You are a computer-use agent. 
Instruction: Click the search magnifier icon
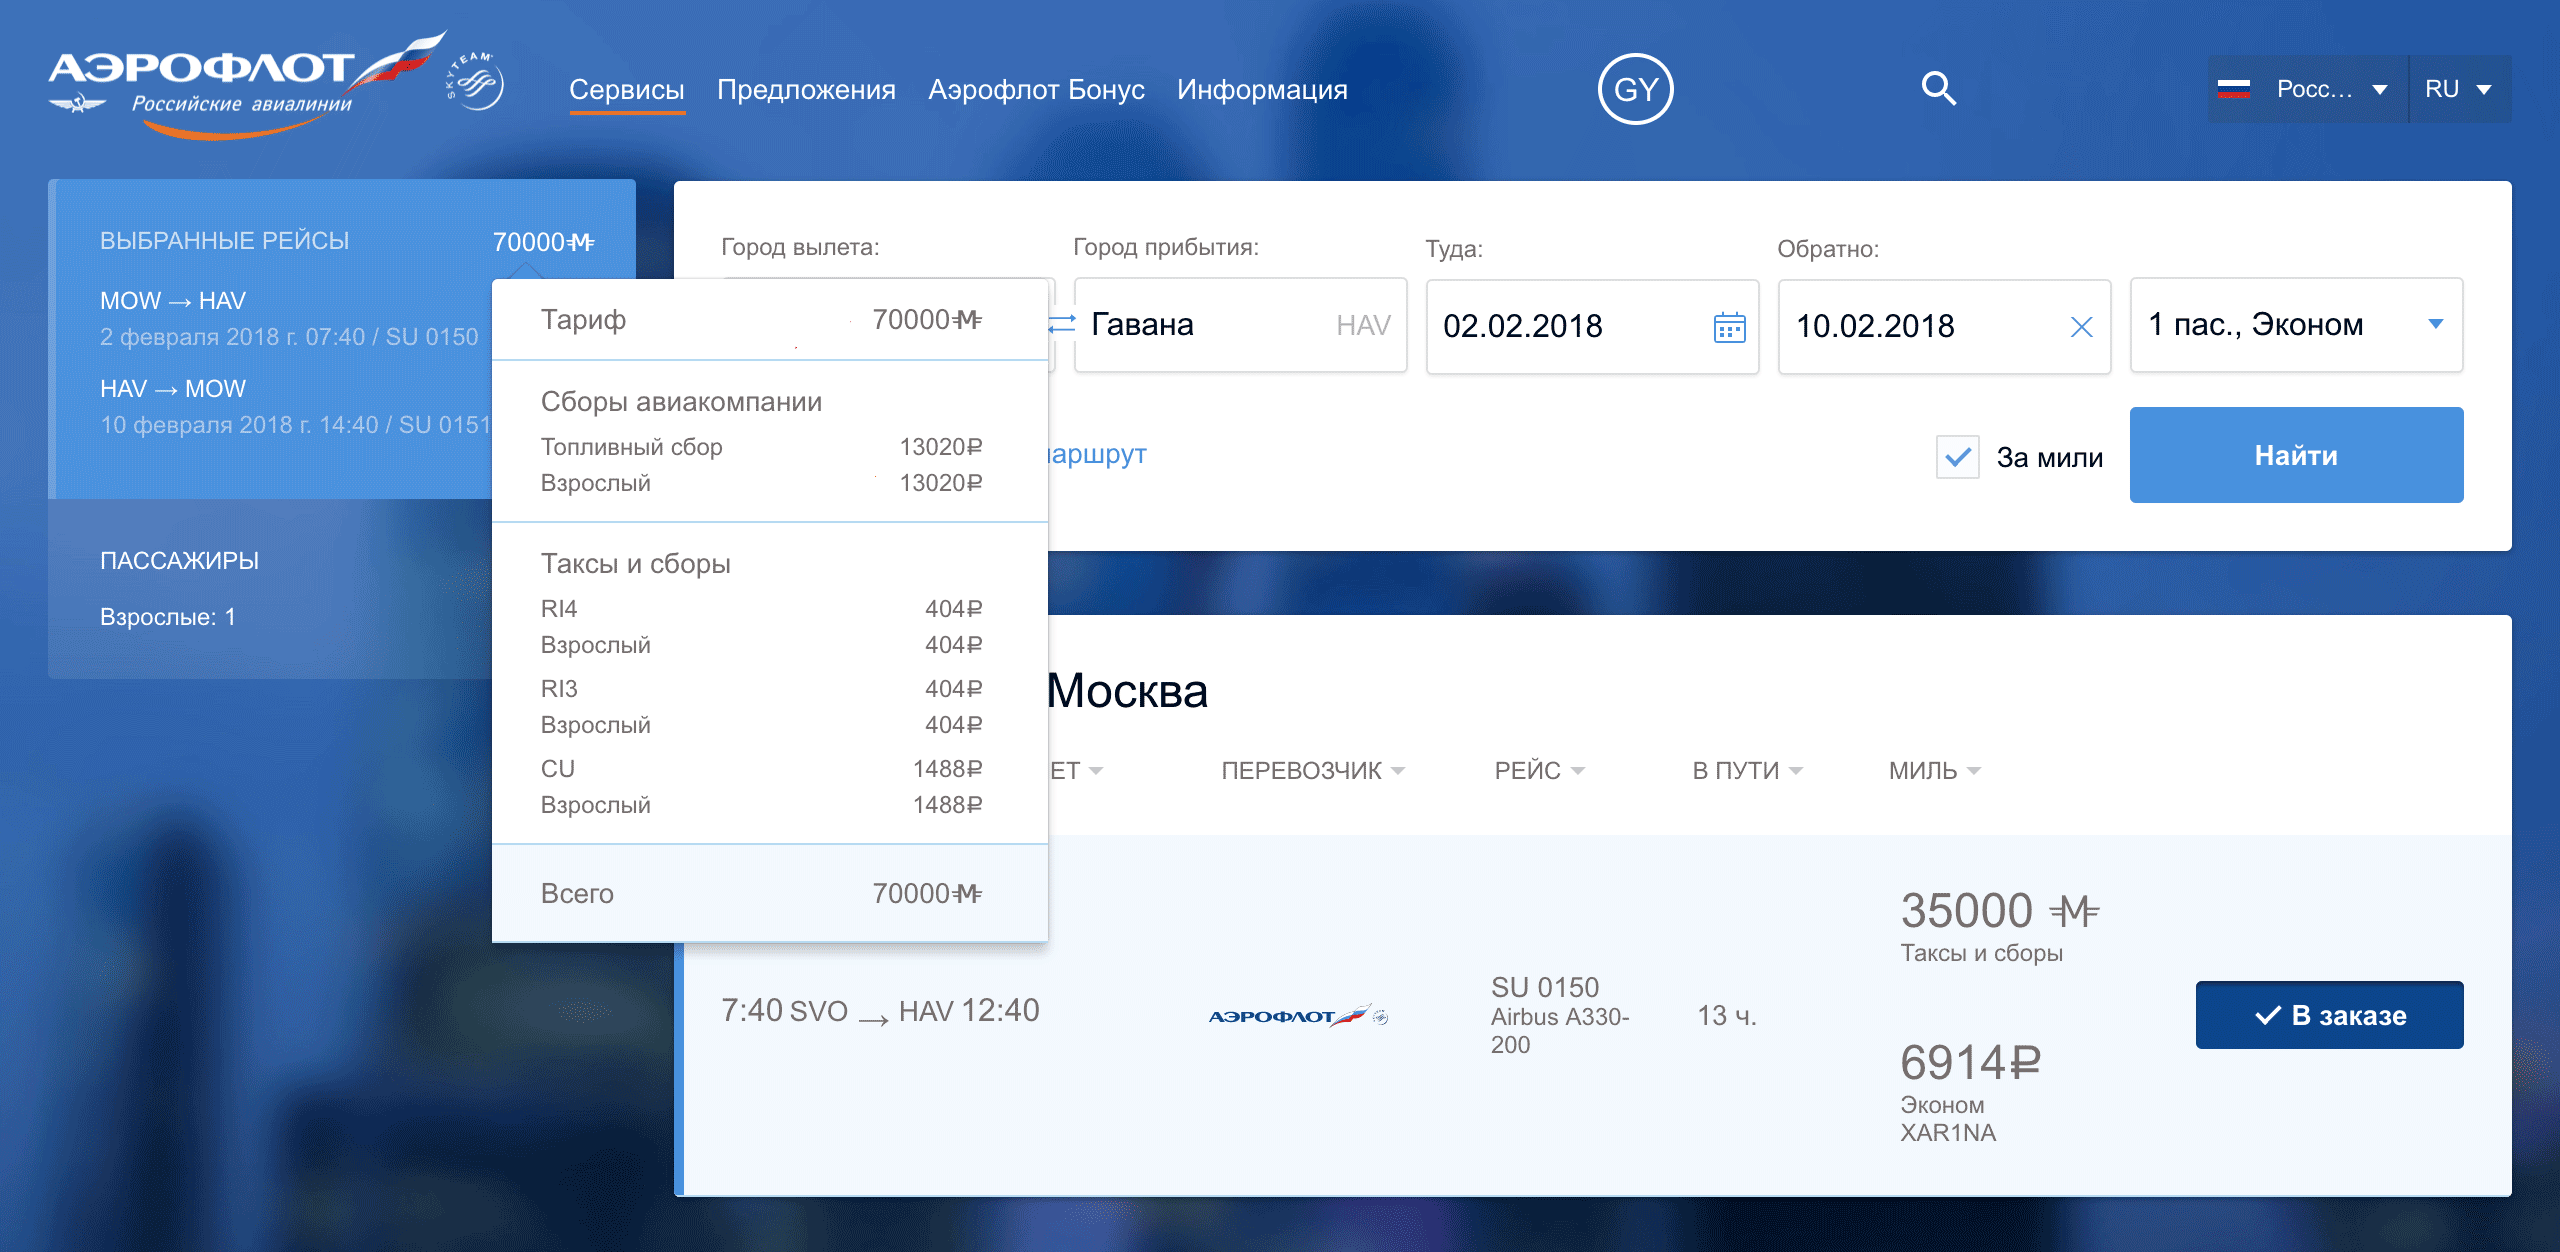[x=1938, y=89]
